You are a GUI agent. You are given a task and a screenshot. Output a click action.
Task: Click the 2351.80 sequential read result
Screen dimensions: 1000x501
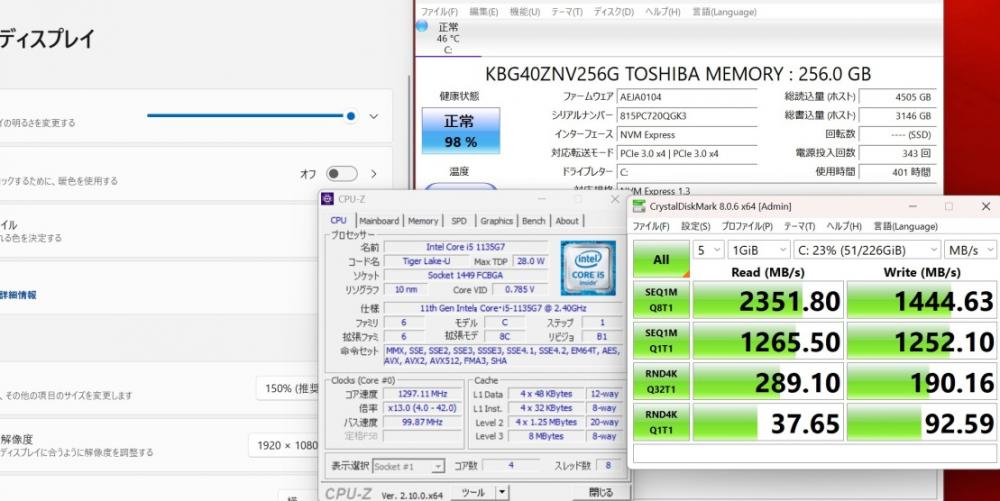pos(767,300)
